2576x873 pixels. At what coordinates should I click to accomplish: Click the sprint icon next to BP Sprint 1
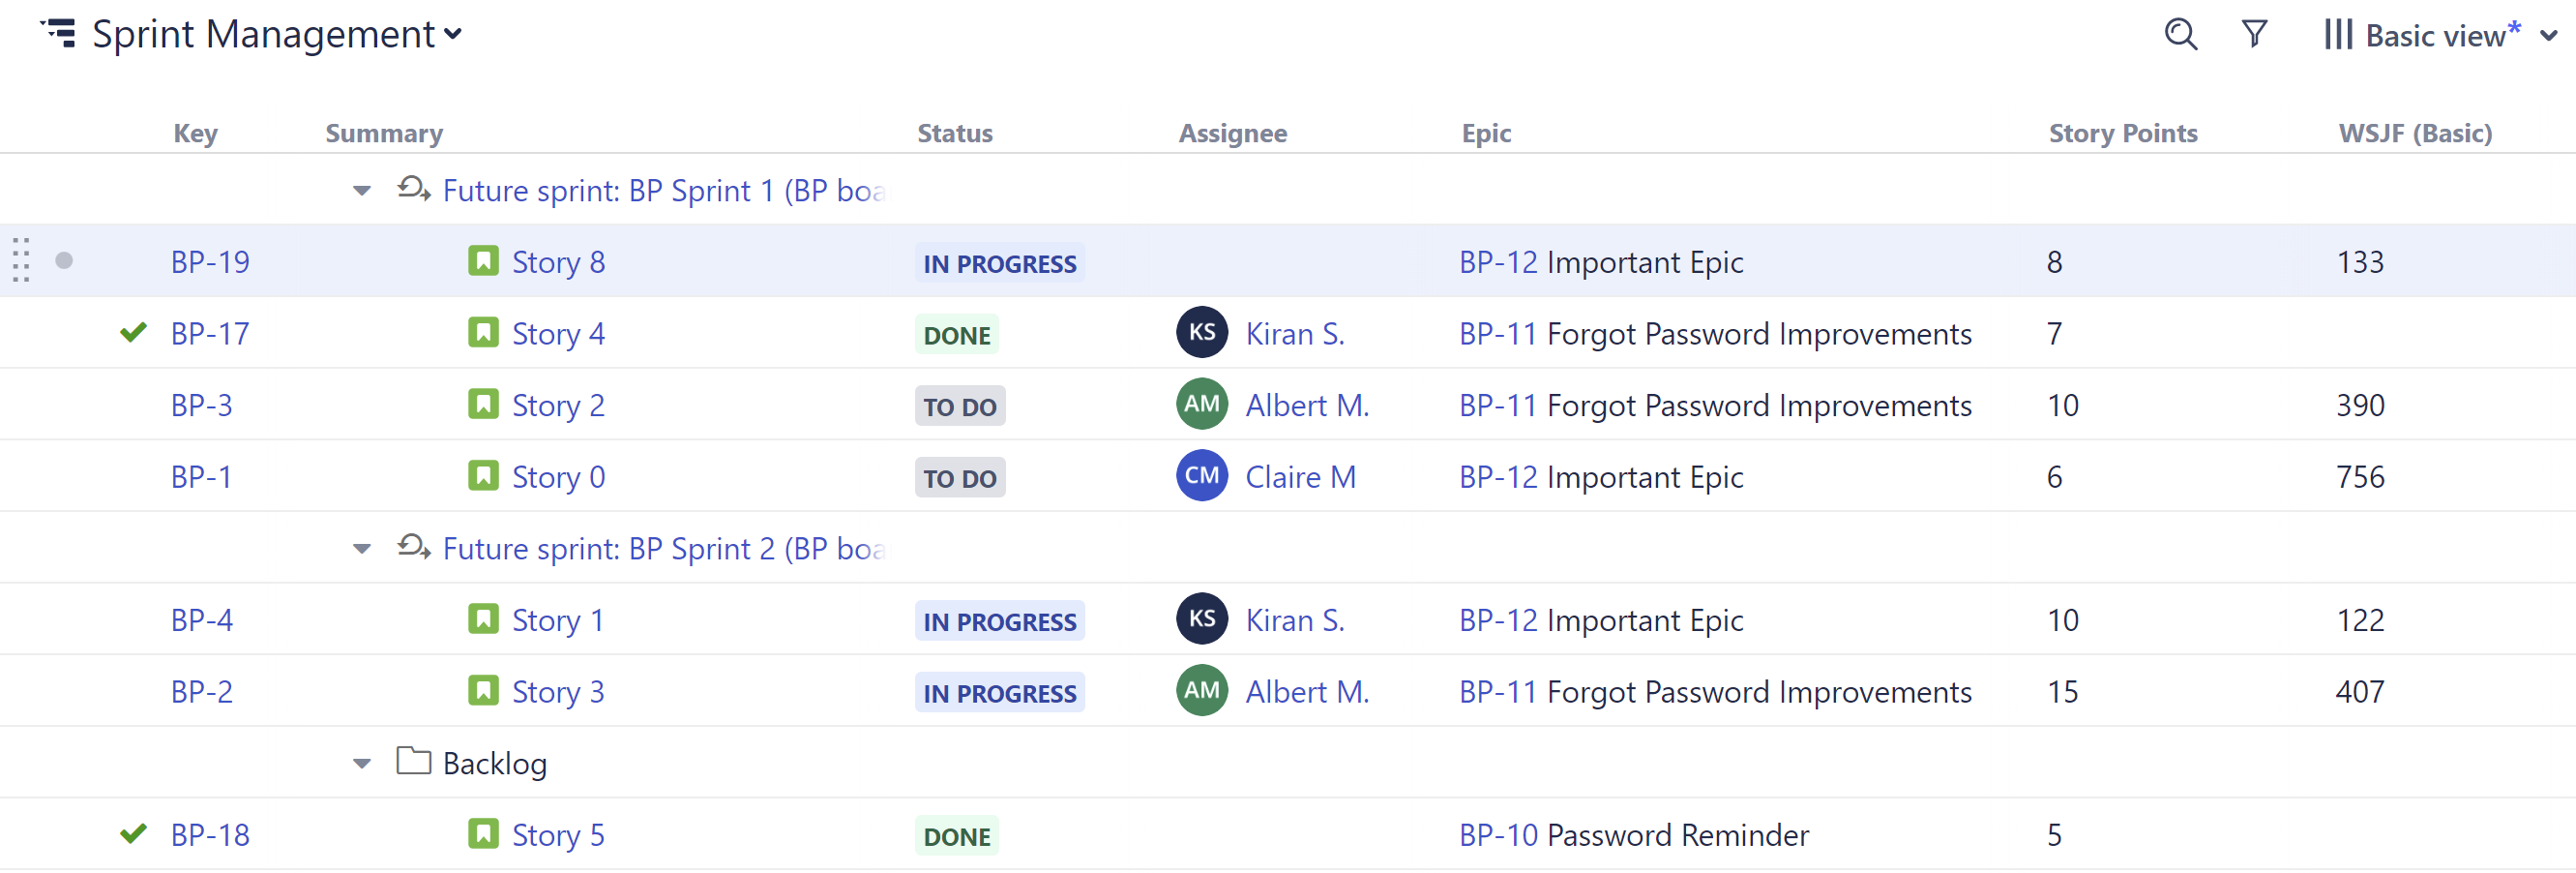tap(413, 189)
